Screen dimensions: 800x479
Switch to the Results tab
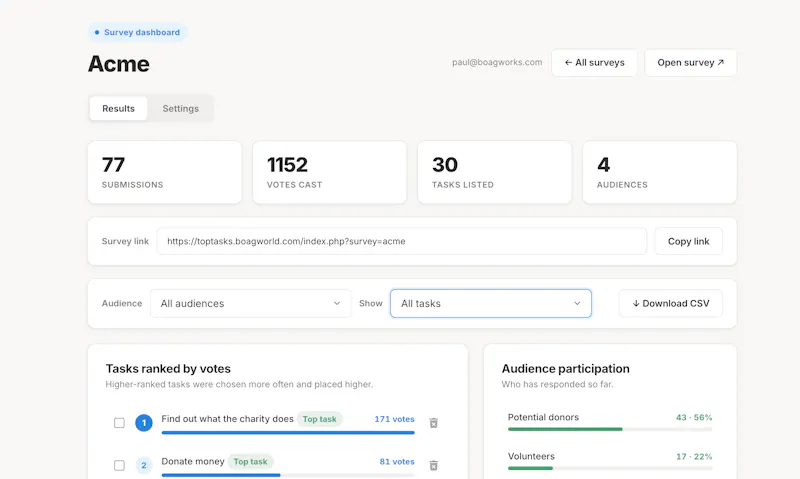click(118, 109)
